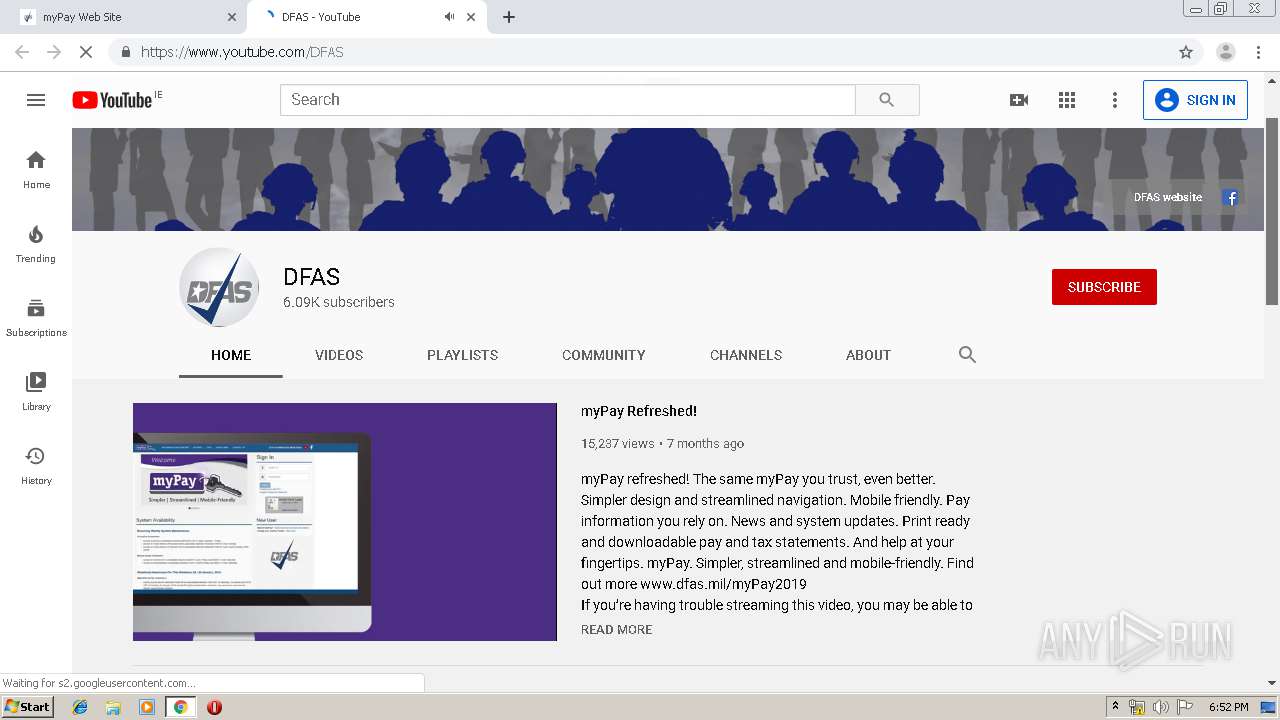Close the myPay Web Site tab

tap(232, 17)
